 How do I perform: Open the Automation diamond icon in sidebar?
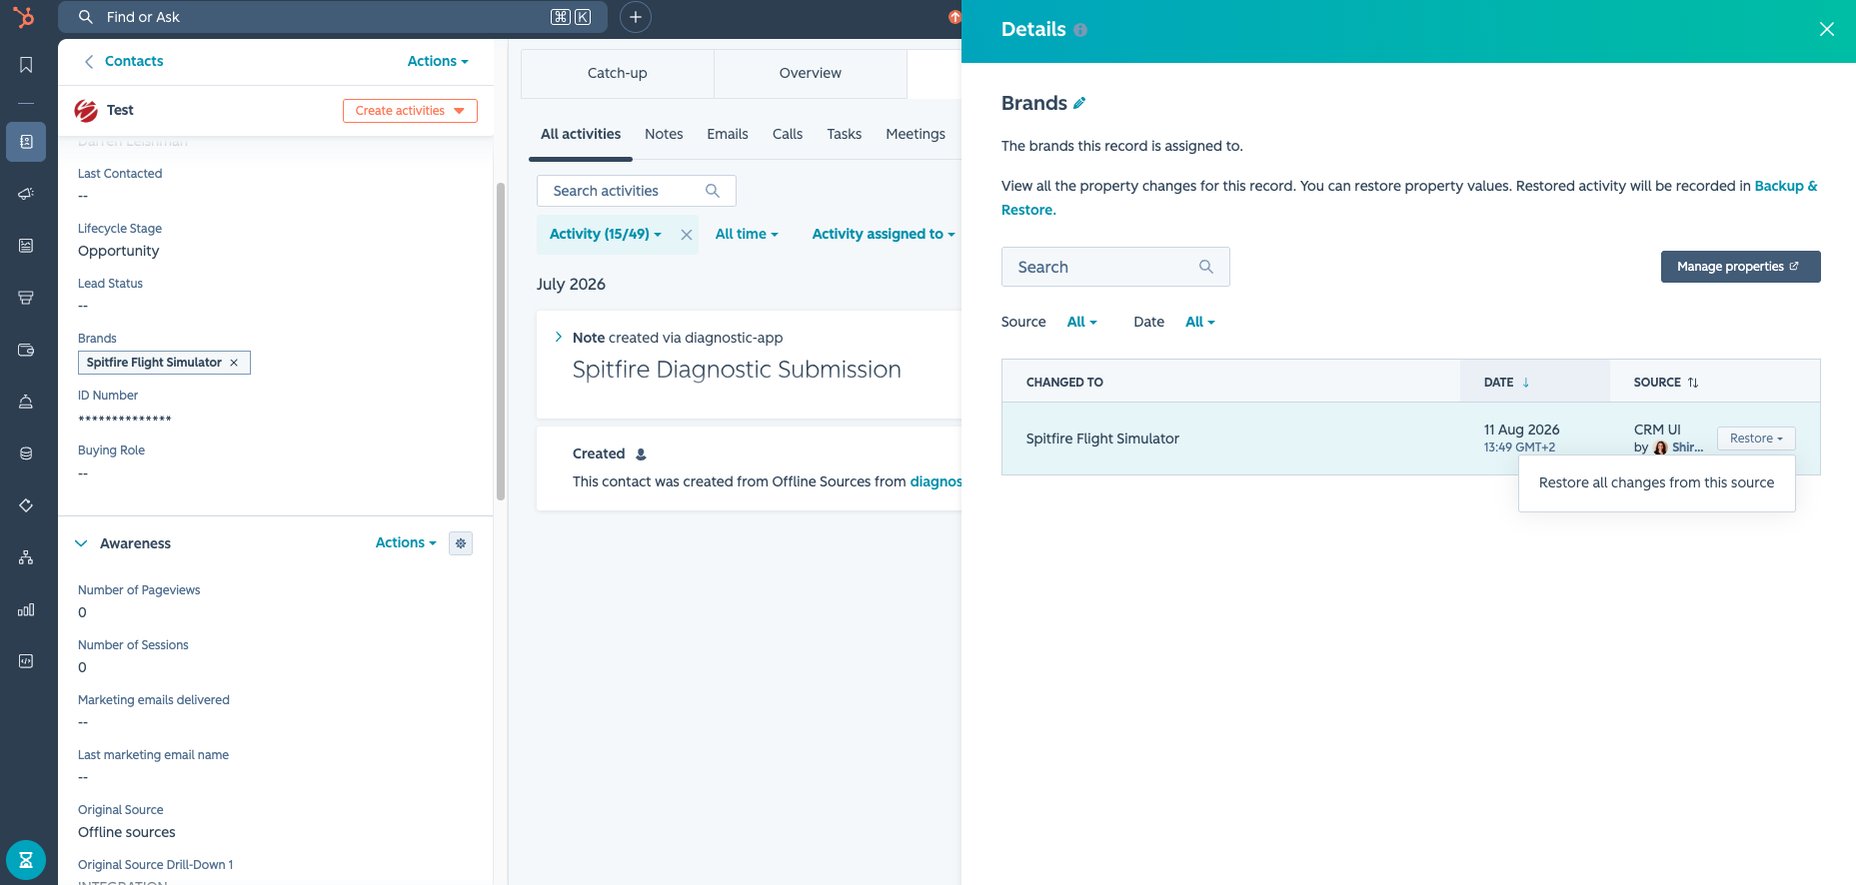click(26, 506)
